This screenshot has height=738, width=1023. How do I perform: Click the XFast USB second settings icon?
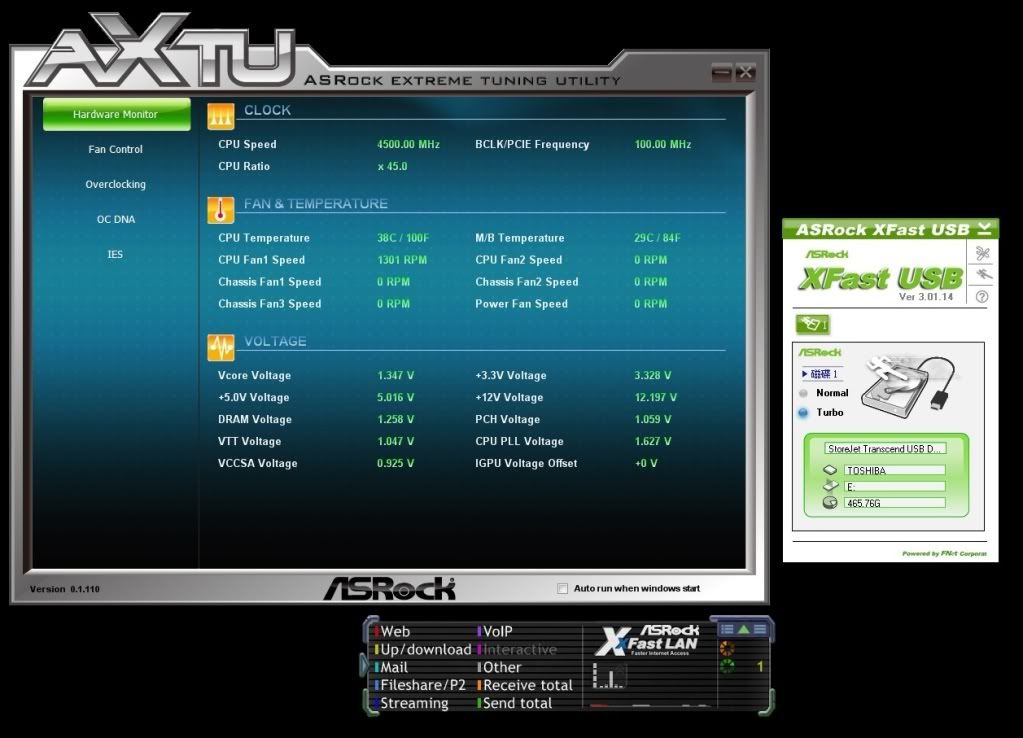click(x=982, y=275)
